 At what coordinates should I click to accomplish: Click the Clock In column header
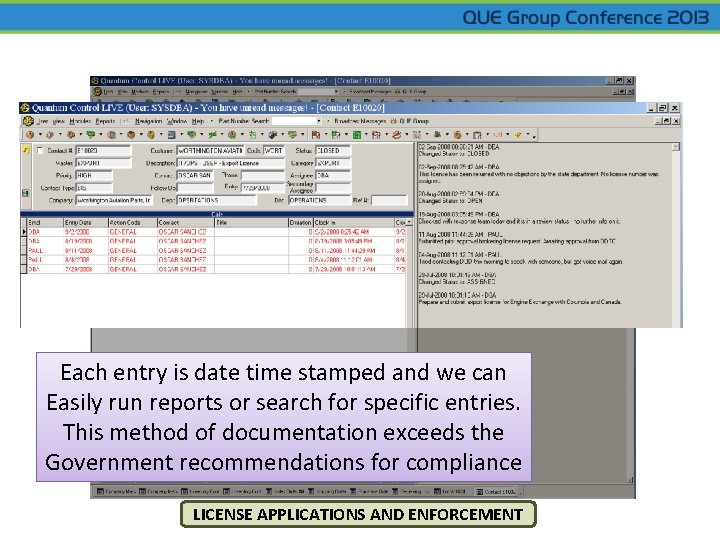(354, 222)
